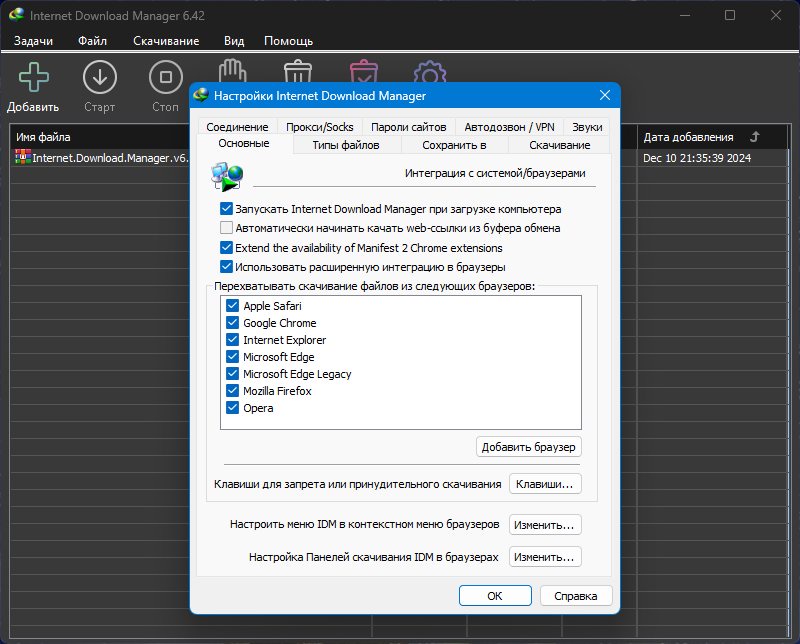Switch to the Типы файлов tab

pyautogui.click(x=345, y=145)
